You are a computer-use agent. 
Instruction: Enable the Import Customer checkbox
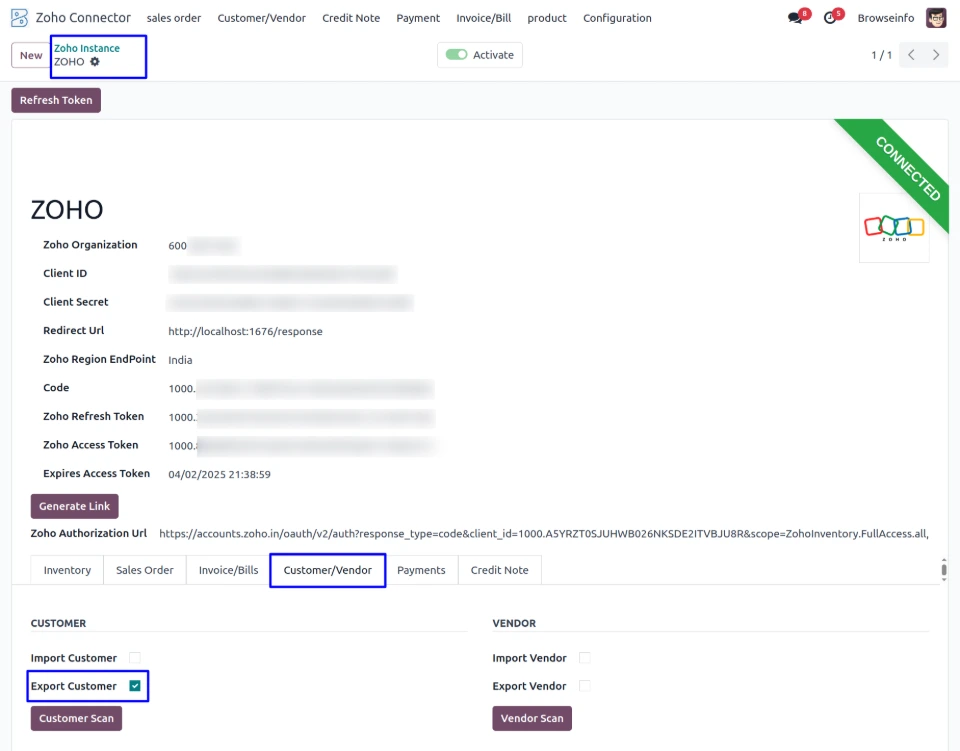coord(135,658)
